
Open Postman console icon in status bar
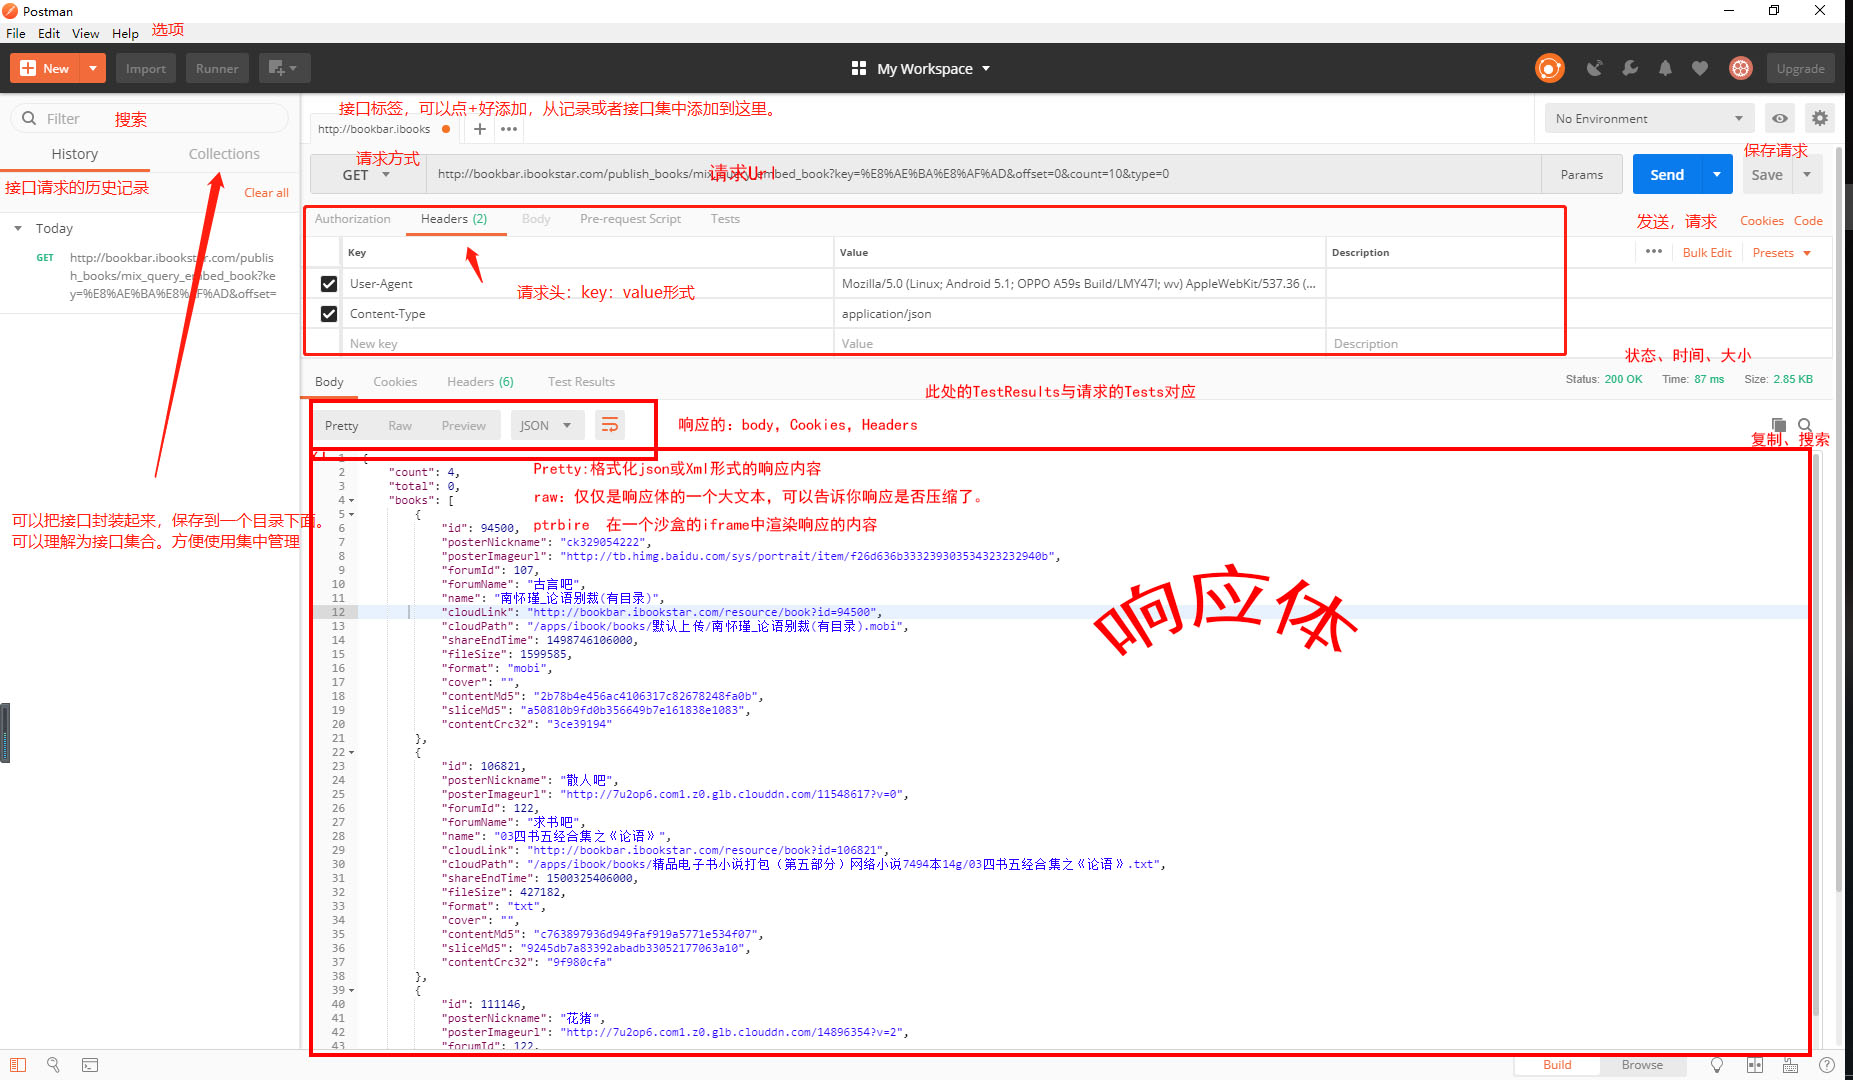[x=90, y=1065]
